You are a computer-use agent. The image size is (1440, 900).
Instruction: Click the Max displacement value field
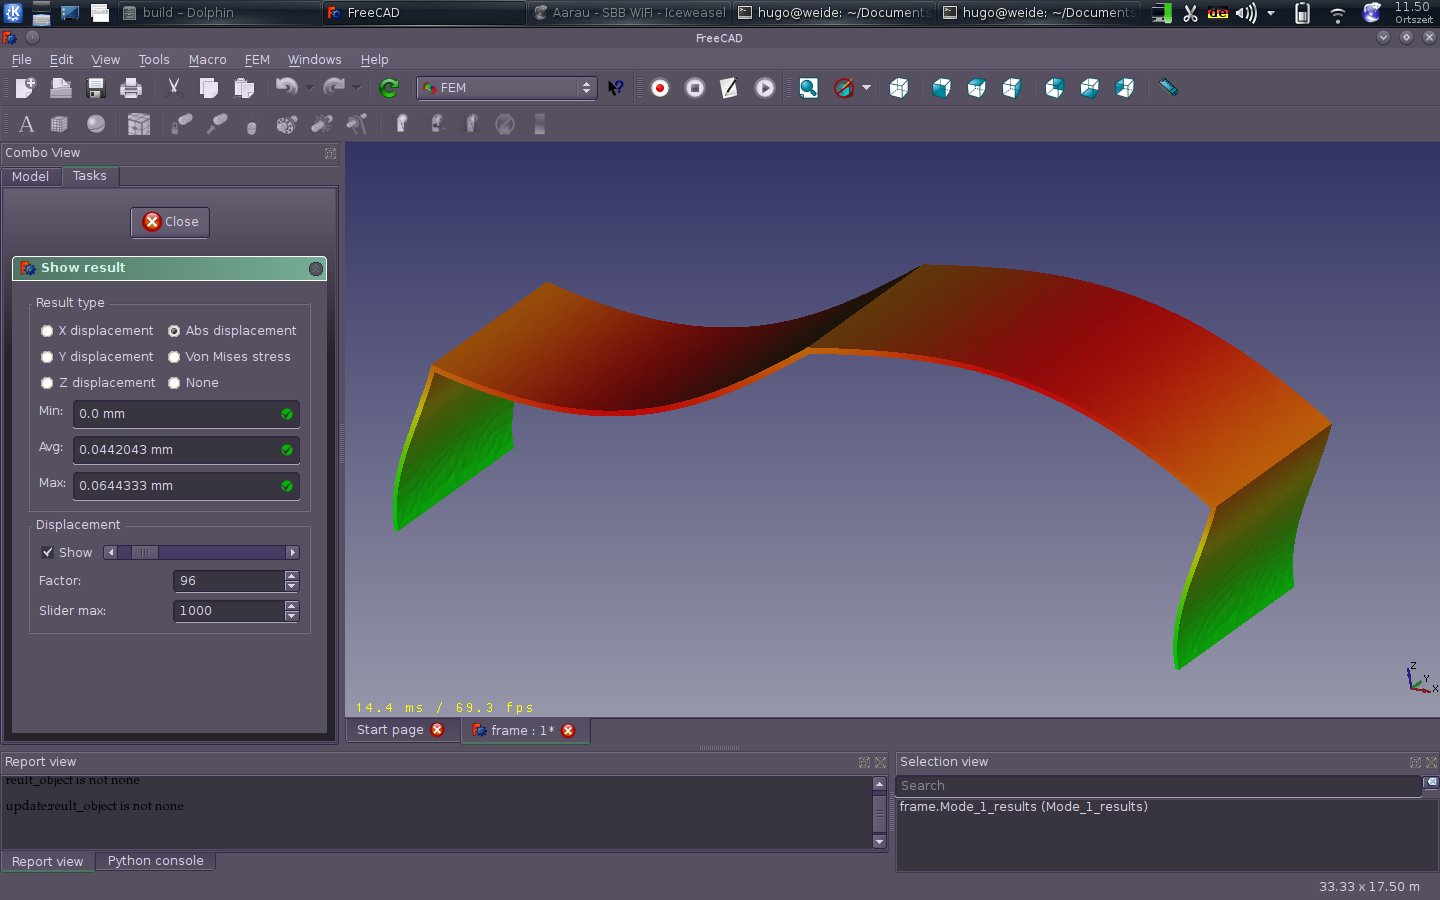pyautogui.click(x=186, y=486)
